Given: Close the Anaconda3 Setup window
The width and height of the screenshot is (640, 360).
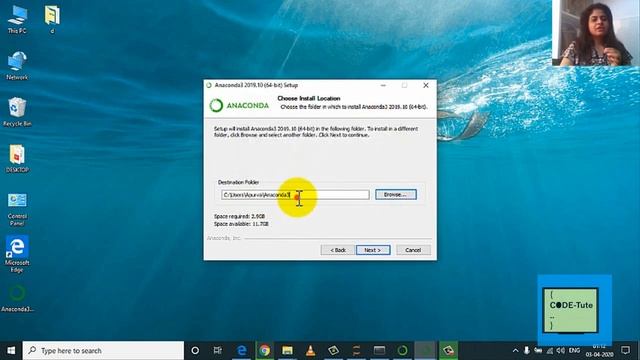Looking at the screenshot, I should 426,85.
